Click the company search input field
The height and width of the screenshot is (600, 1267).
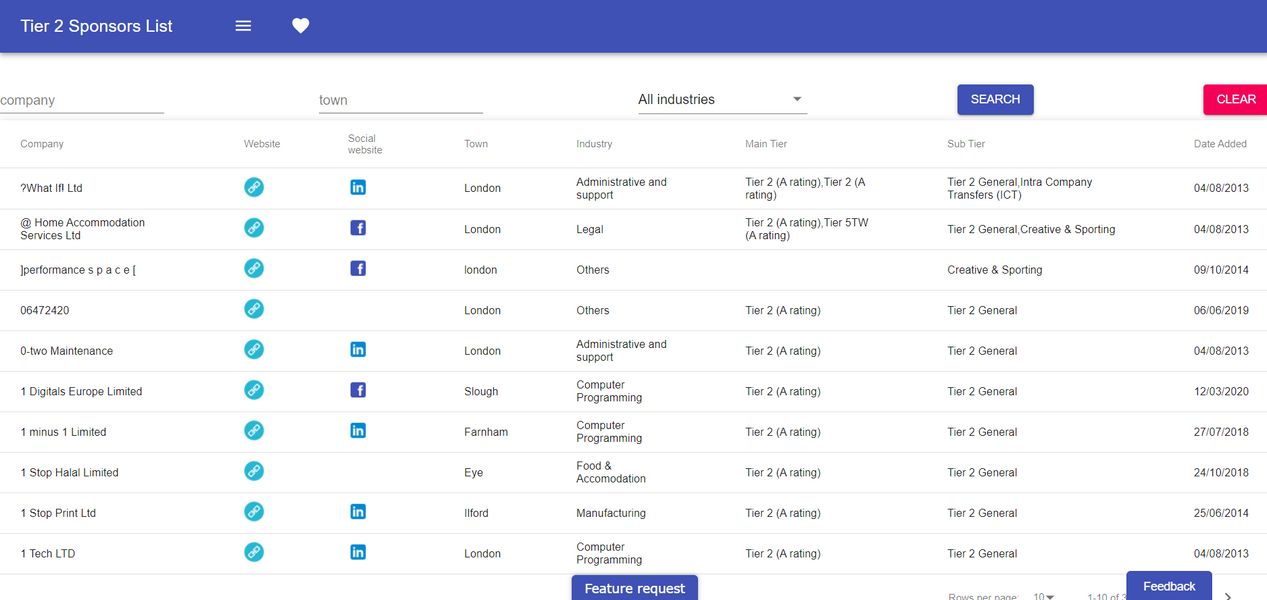pos(80,99)
